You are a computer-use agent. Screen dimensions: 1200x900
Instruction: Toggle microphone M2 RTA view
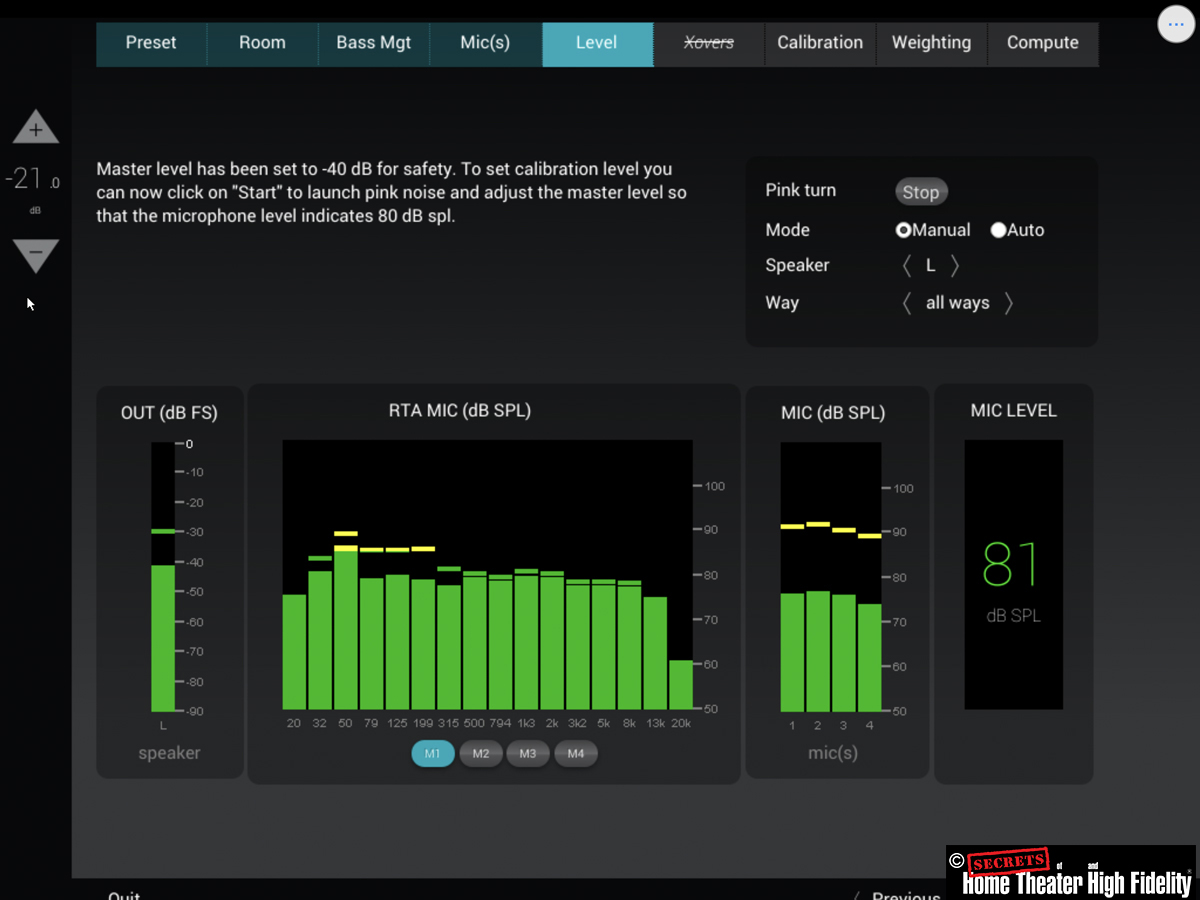[481, 754]
